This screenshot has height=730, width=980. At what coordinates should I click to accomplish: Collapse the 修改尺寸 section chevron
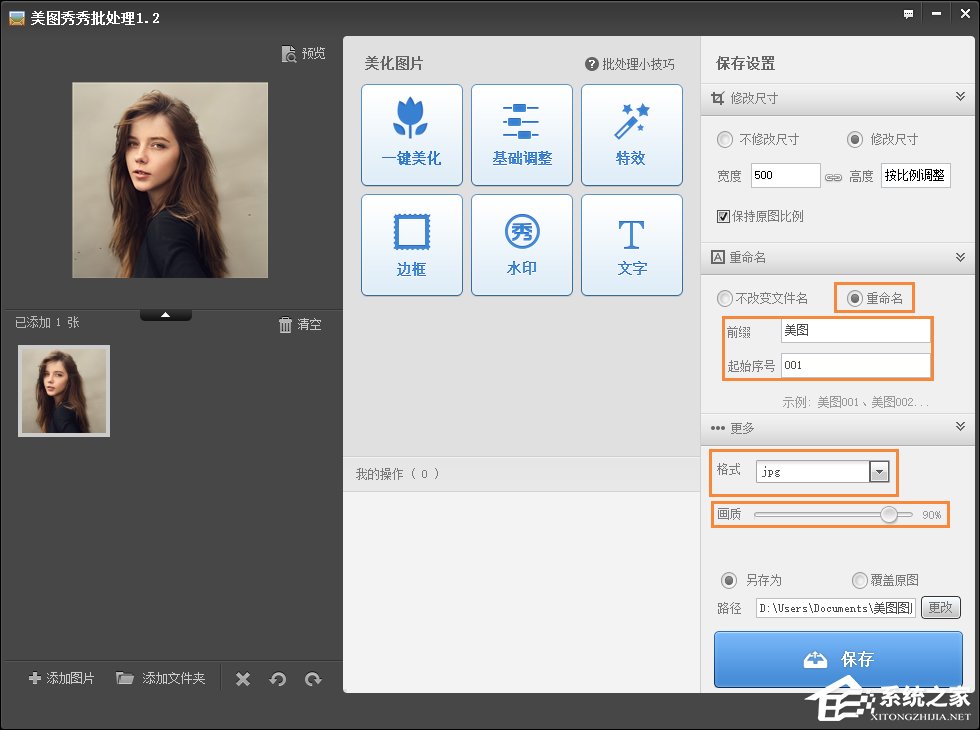tap(962, 98)
